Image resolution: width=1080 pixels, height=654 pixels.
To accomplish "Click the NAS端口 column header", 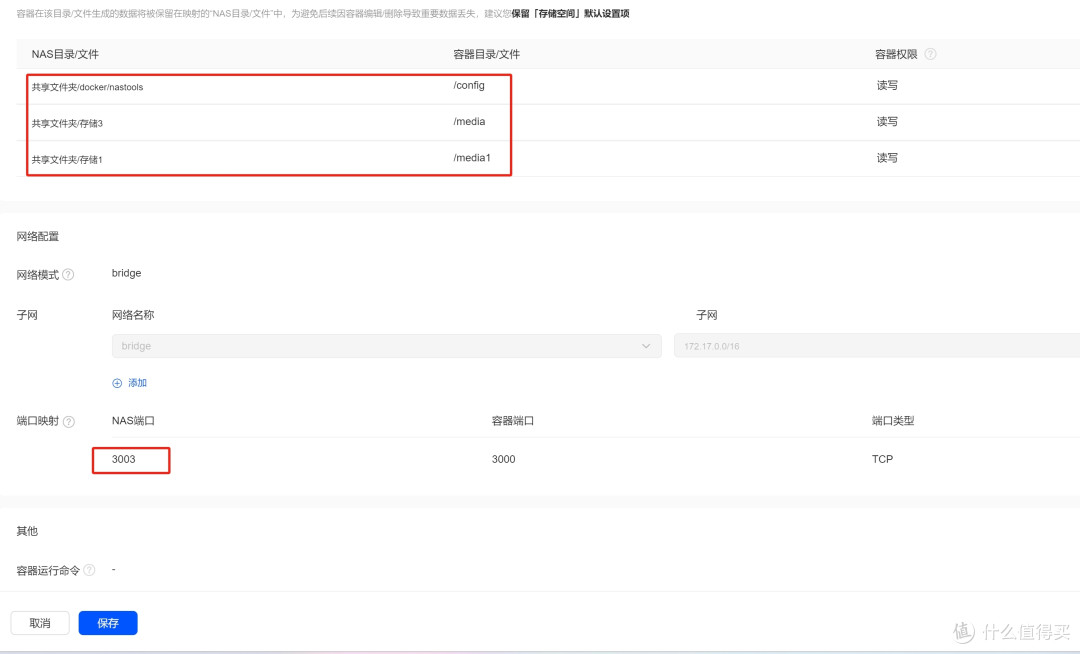I will tap(133, 421).
